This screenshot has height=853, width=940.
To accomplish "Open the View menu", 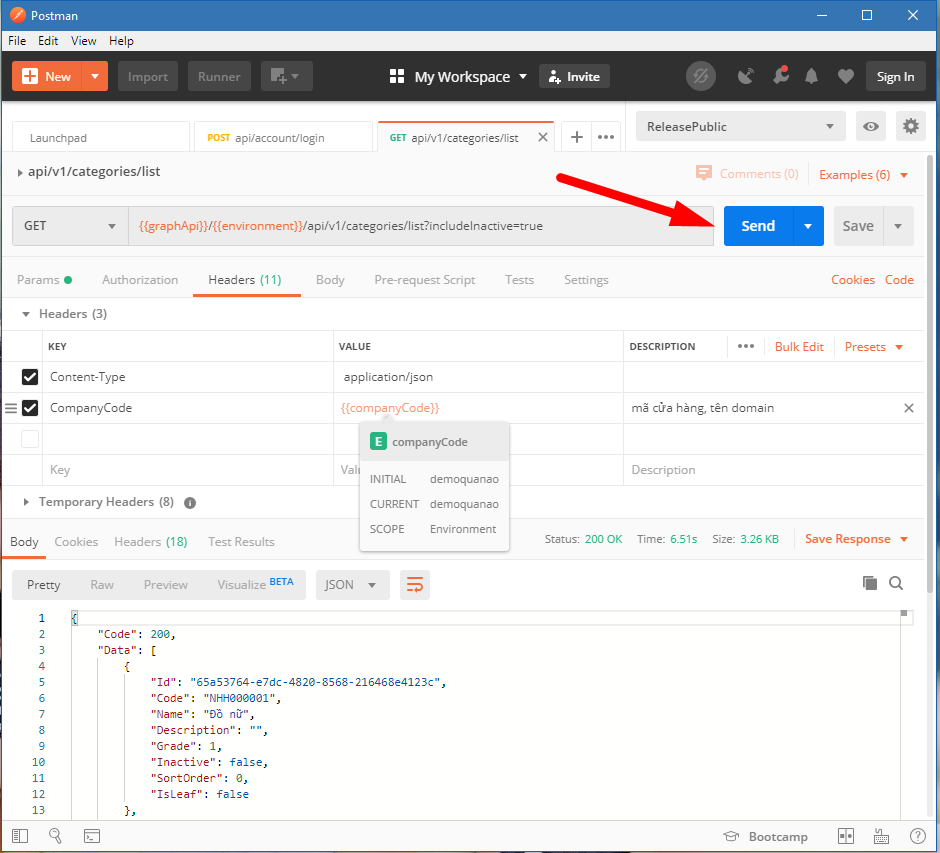I will point(83,41).
